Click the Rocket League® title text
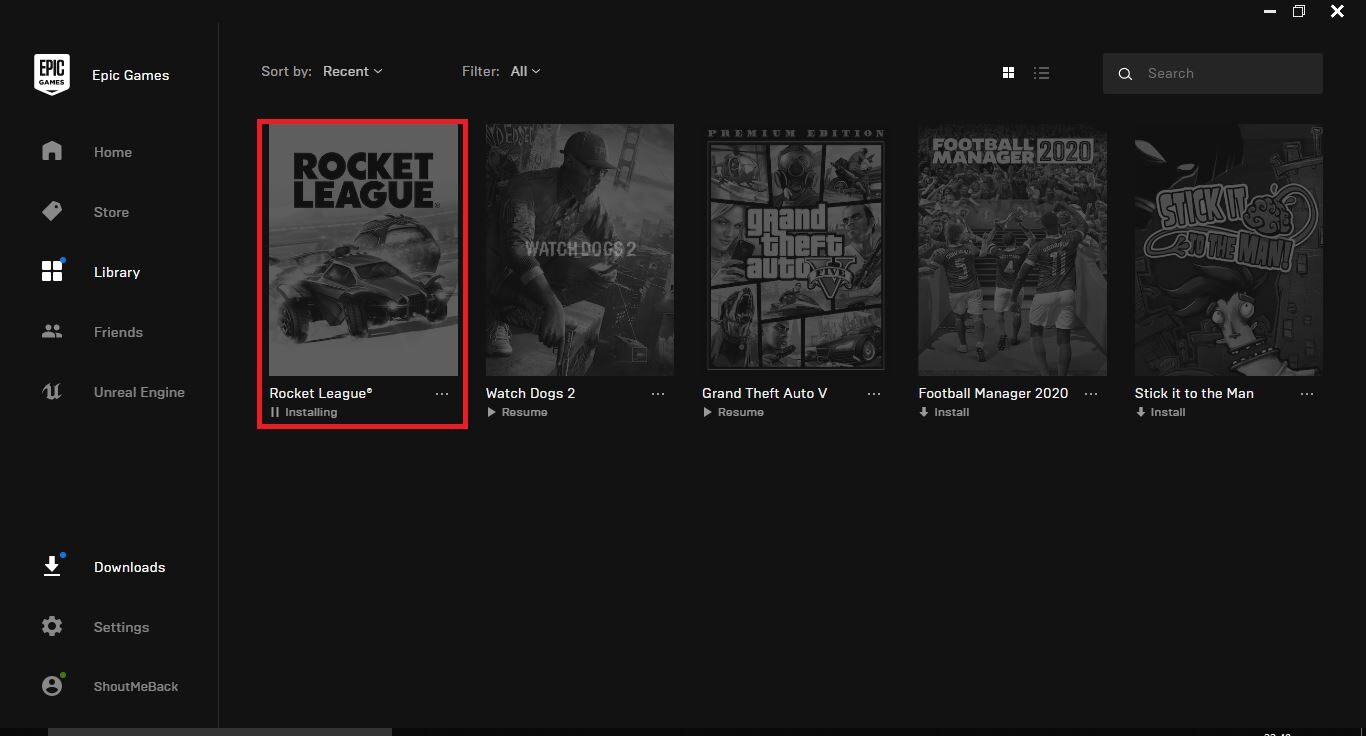The width and height of the screenshot is (1366, 736). [x=321, y=393]
